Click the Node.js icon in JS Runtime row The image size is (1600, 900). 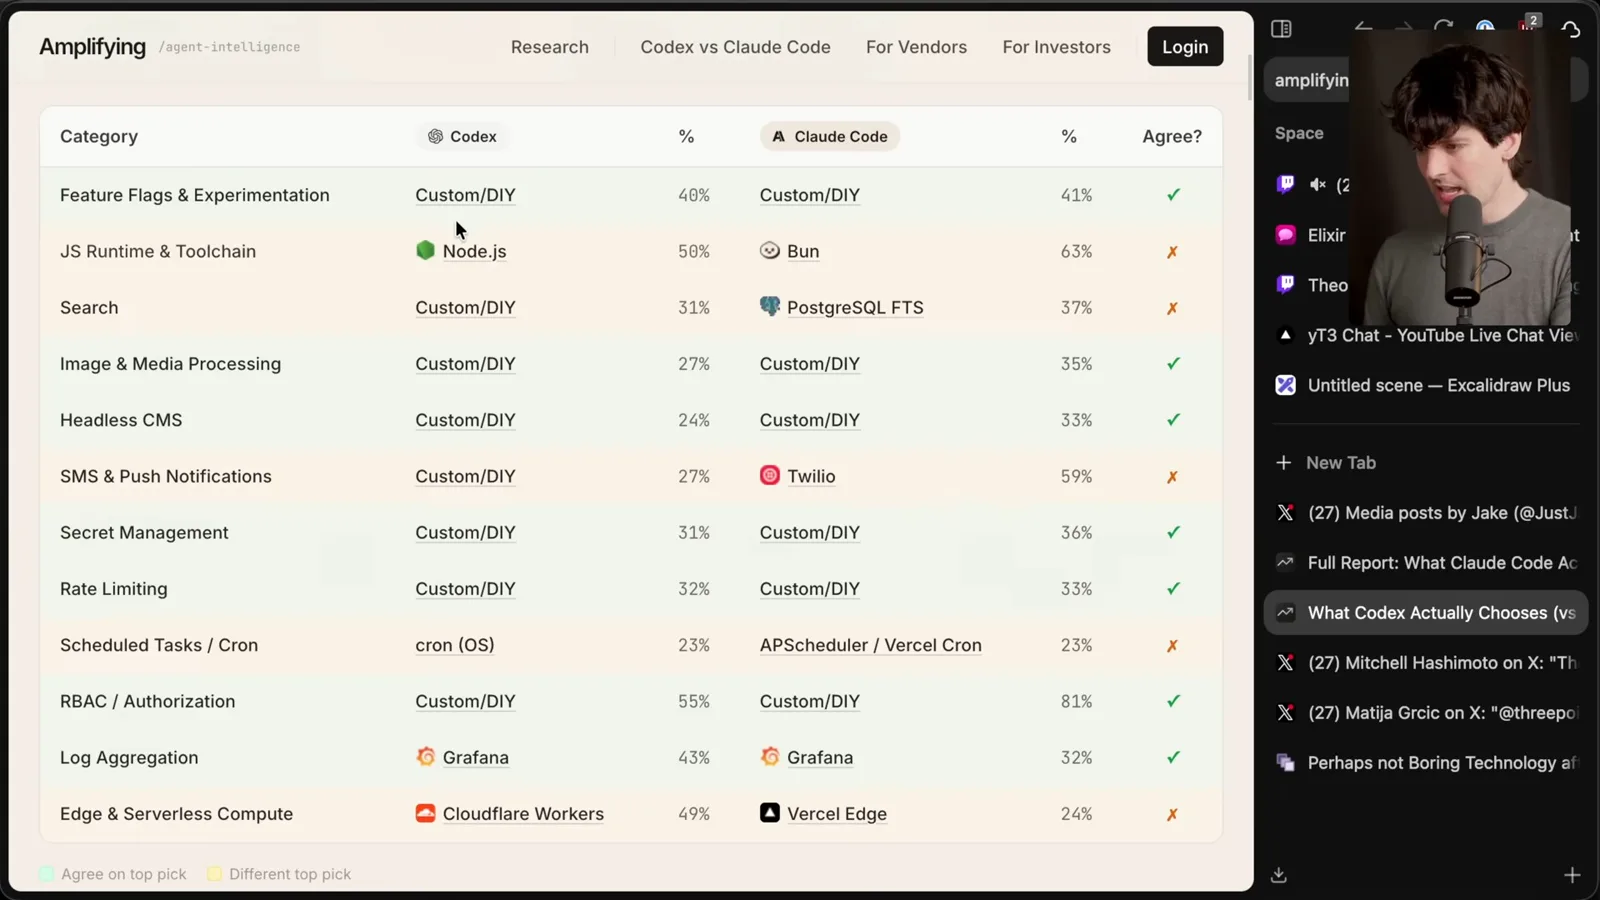tap(425, 250)
